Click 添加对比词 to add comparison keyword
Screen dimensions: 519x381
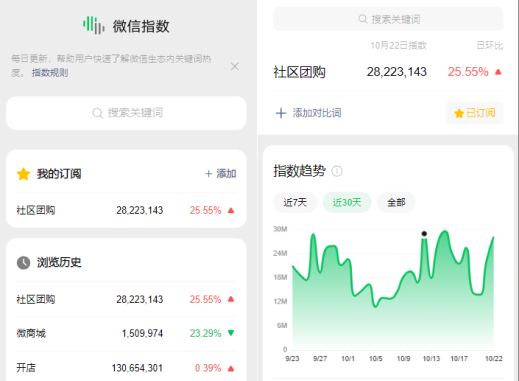[x=317, y=113]
